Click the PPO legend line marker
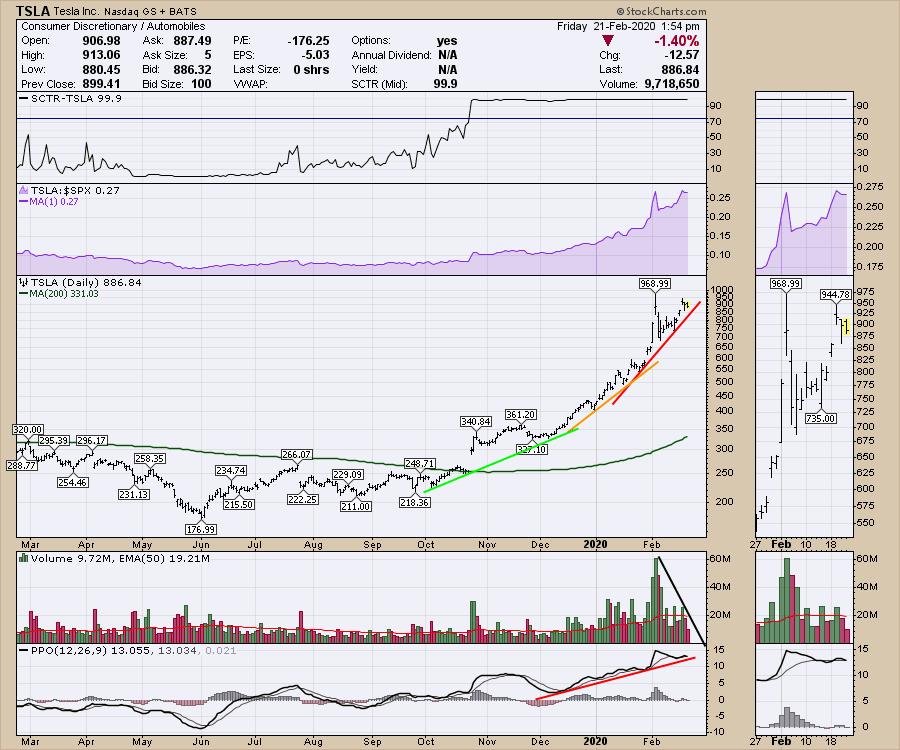The image size is (900, 750). (22, 651)
